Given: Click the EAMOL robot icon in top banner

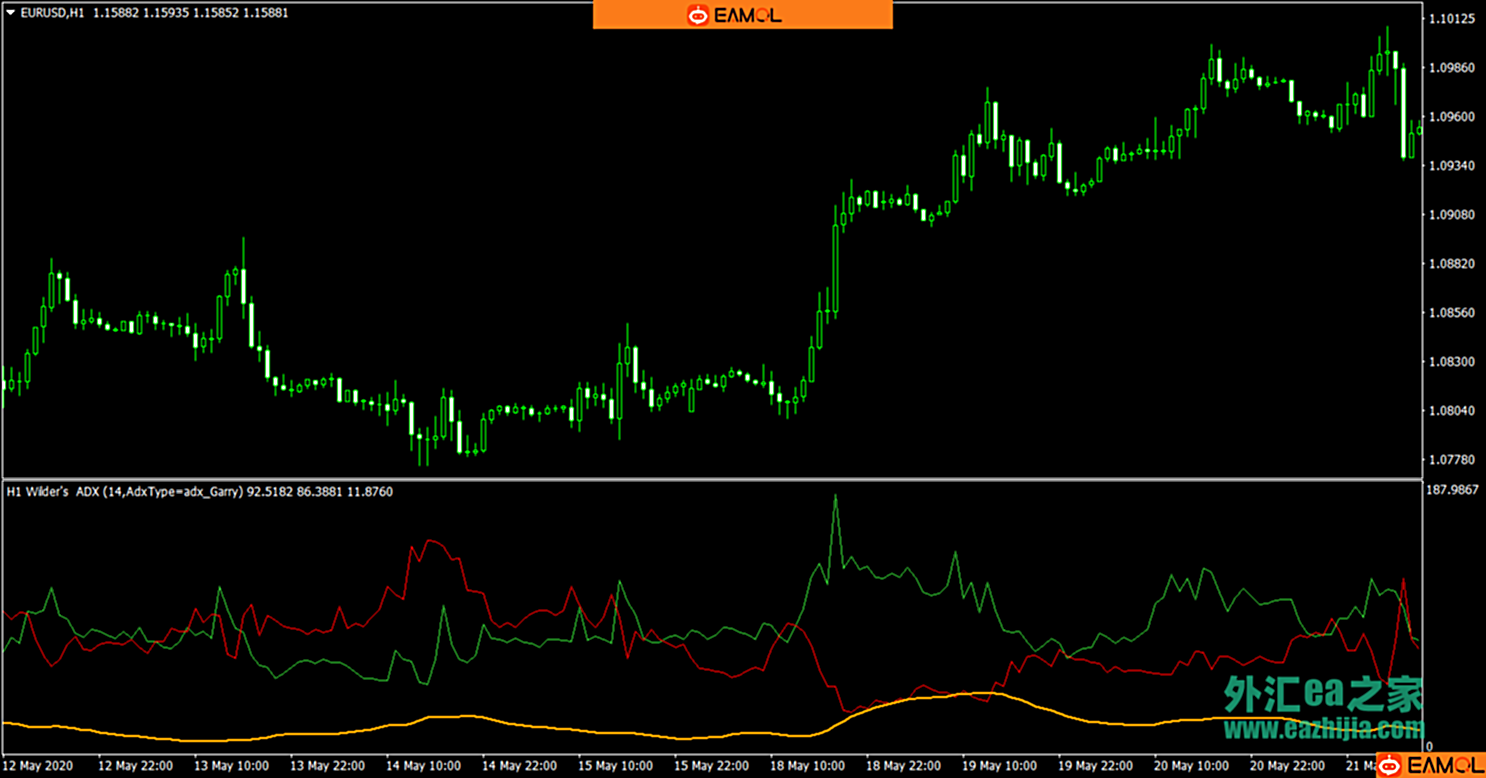Looking at the screenshot, I should pyautogui.click(x=697, y=15).
